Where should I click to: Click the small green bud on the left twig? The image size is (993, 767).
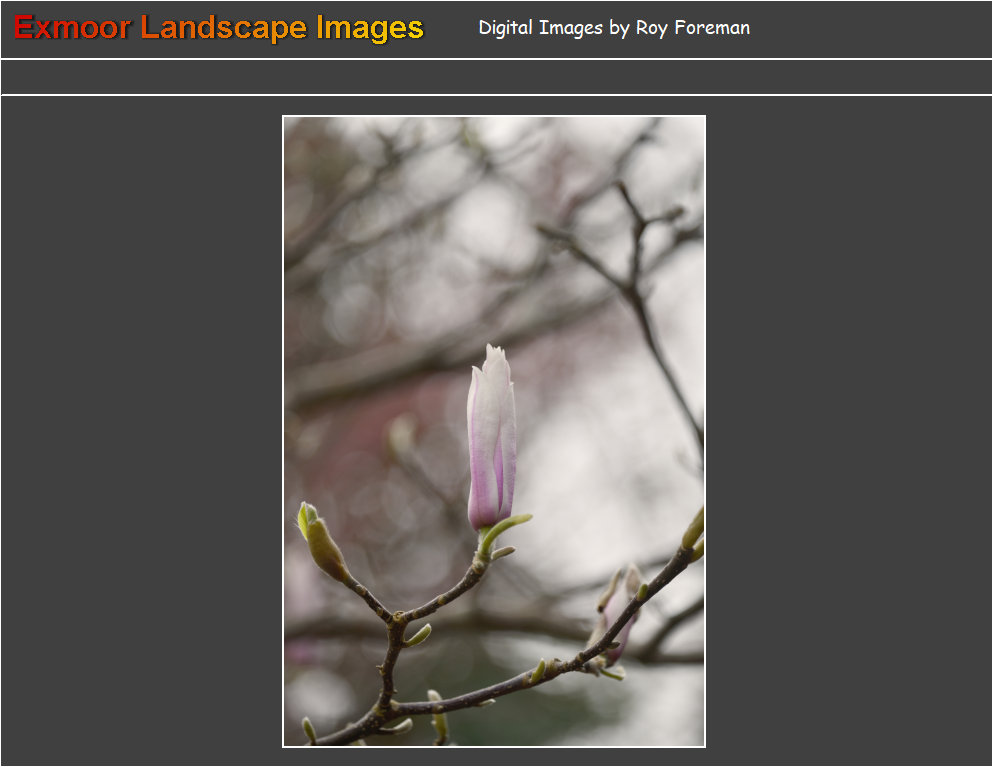coord(322,543)
